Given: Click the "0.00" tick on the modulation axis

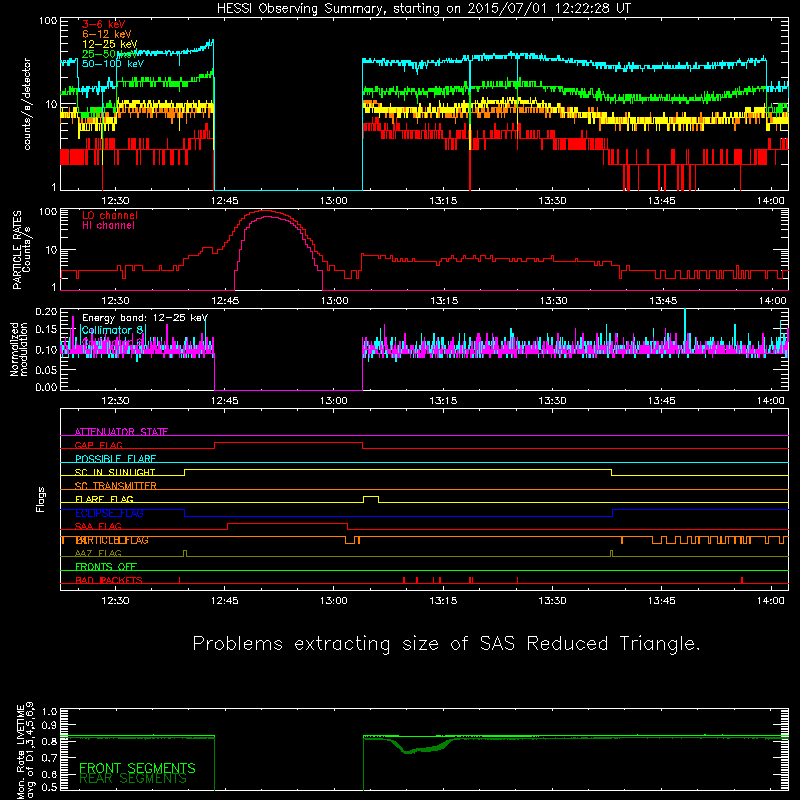Looking at the screenshot, I should pos(46,387).
